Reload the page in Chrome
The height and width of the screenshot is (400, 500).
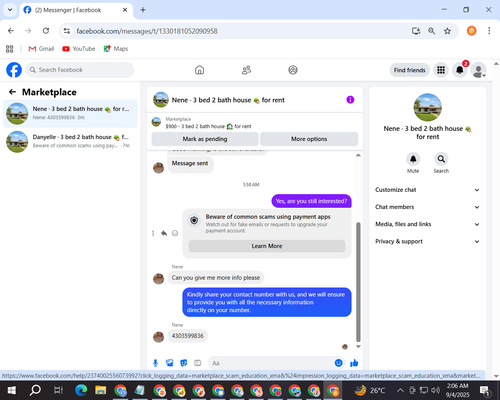point(46,31)
